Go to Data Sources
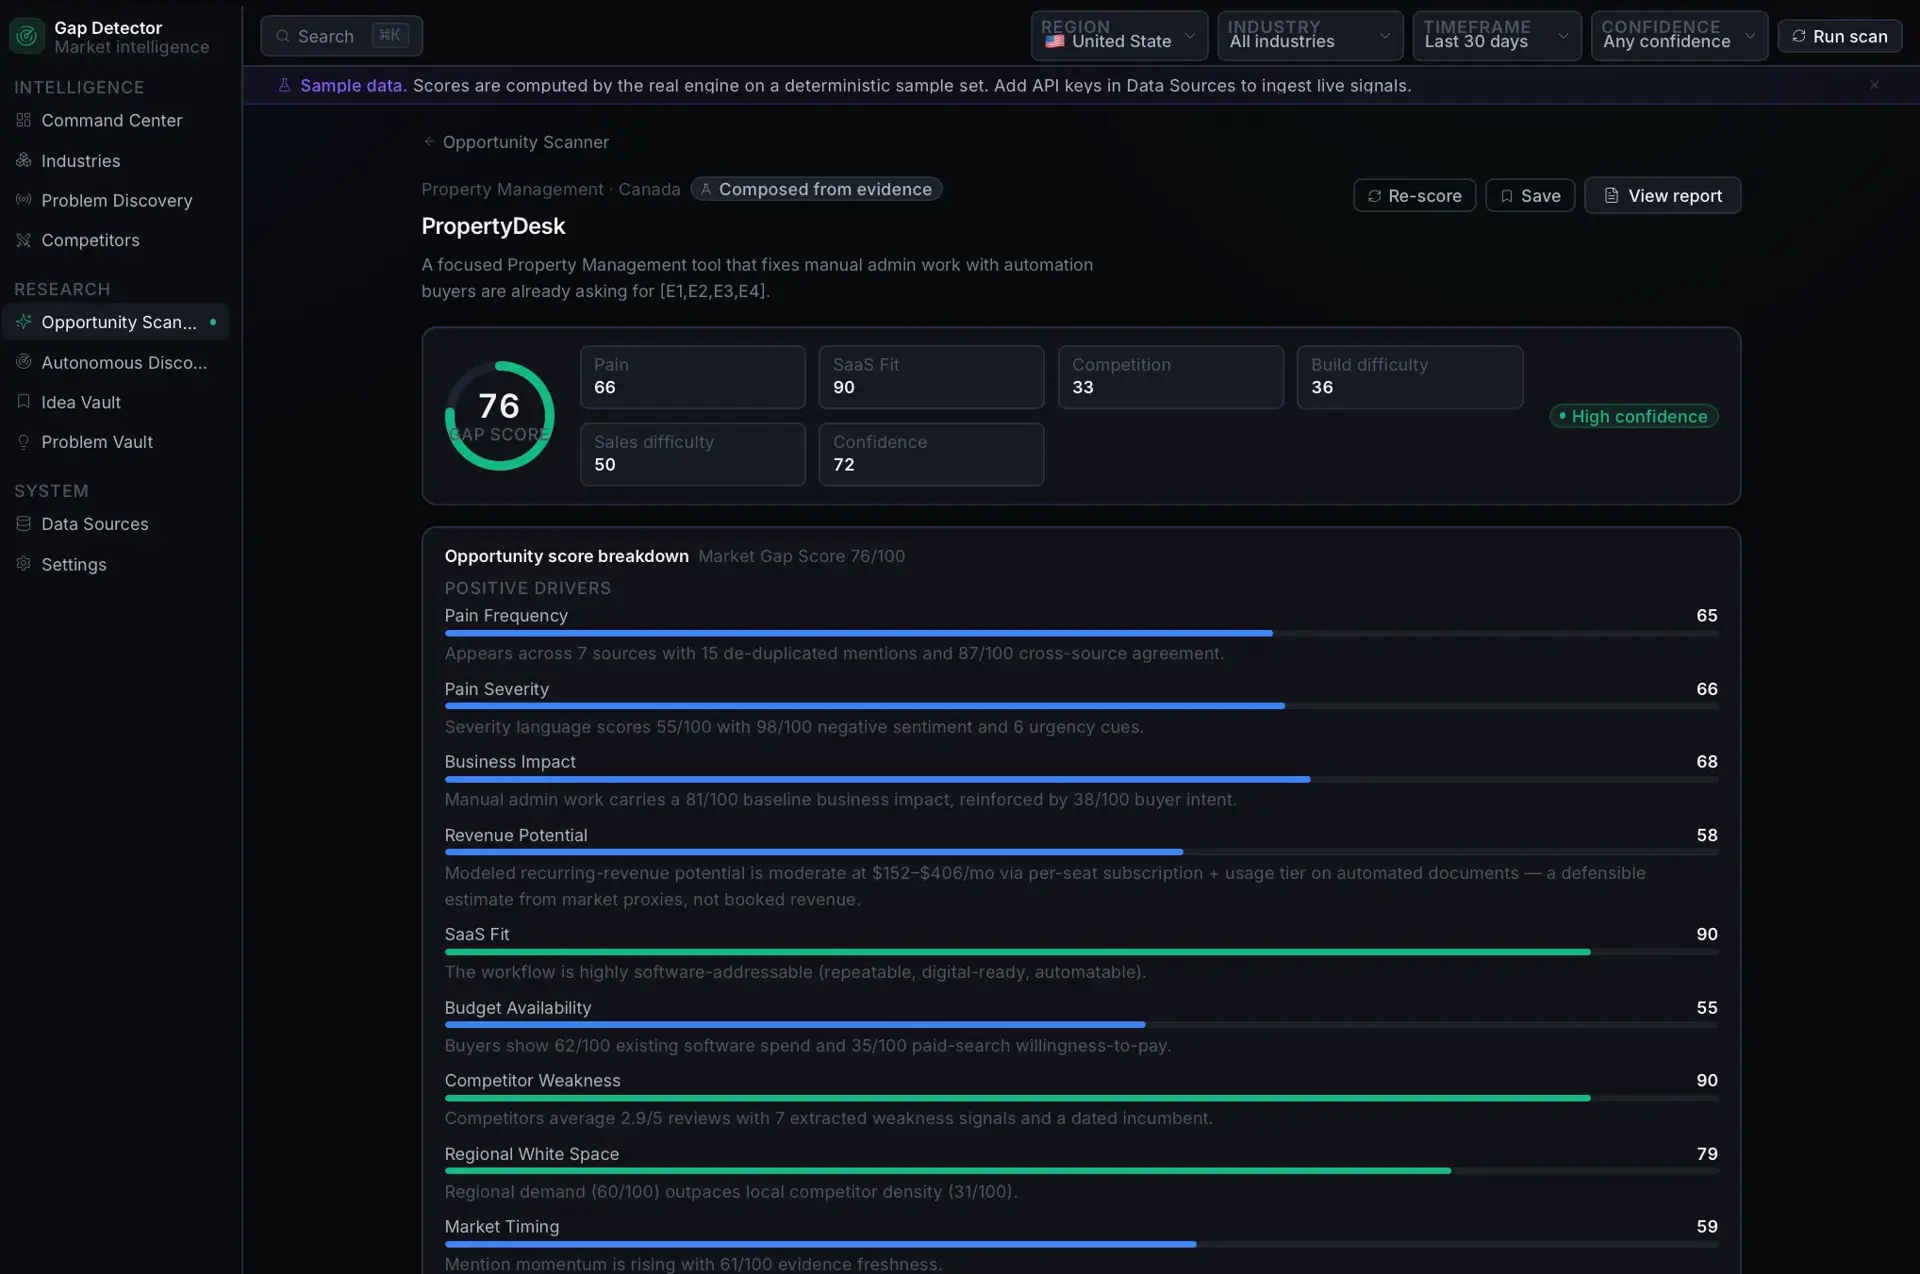Screen dimensions: 1920x1274 tap(115, 524)
